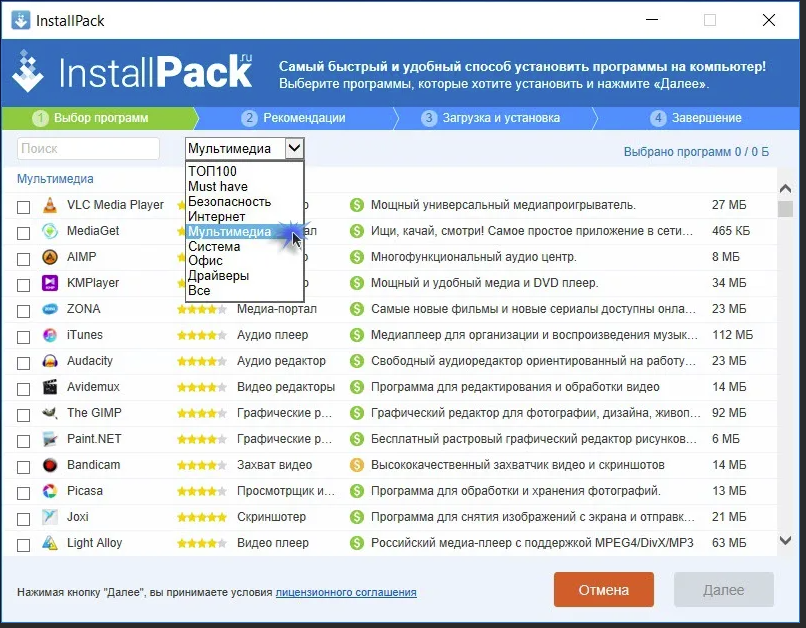Collapse the category dropdown using its arrow
This screenshot has width=806, height=628.
[294, 149]
